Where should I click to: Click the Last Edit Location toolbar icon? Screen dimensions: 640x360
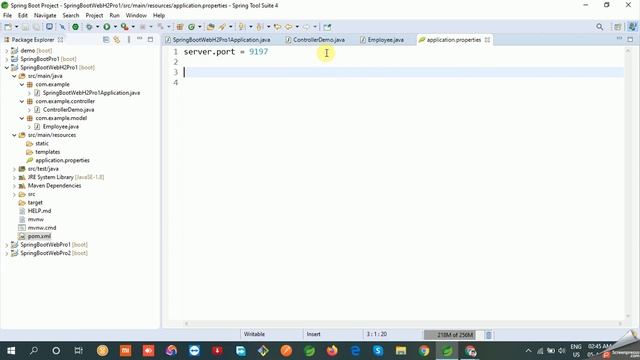coord(278,27)
